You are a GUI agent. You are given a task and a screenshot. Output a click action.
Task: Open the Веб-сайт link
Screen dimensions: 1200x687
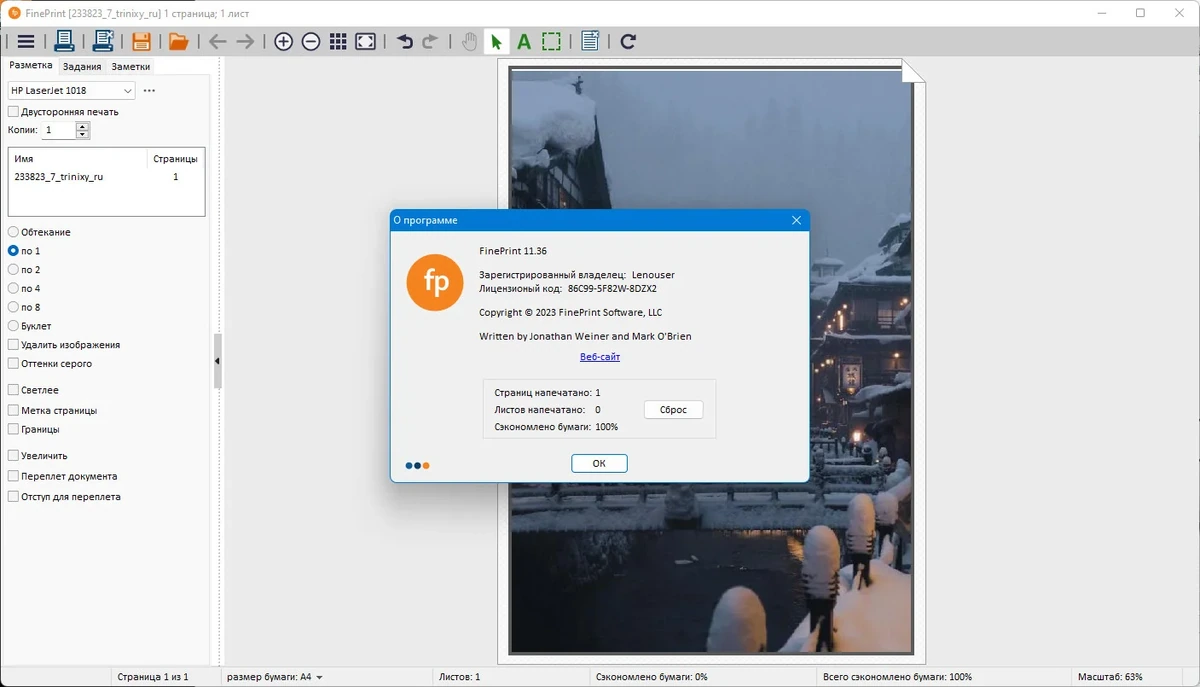pos(600,357)
